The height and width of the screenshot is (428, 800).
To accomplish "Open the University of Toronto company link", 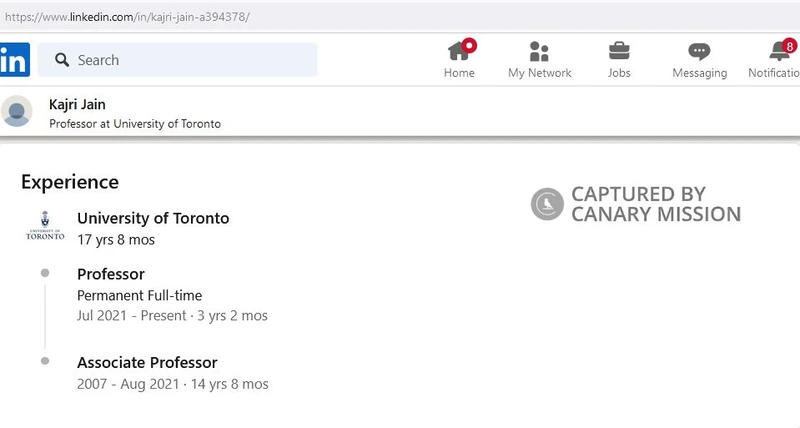I will pos(153,218).
